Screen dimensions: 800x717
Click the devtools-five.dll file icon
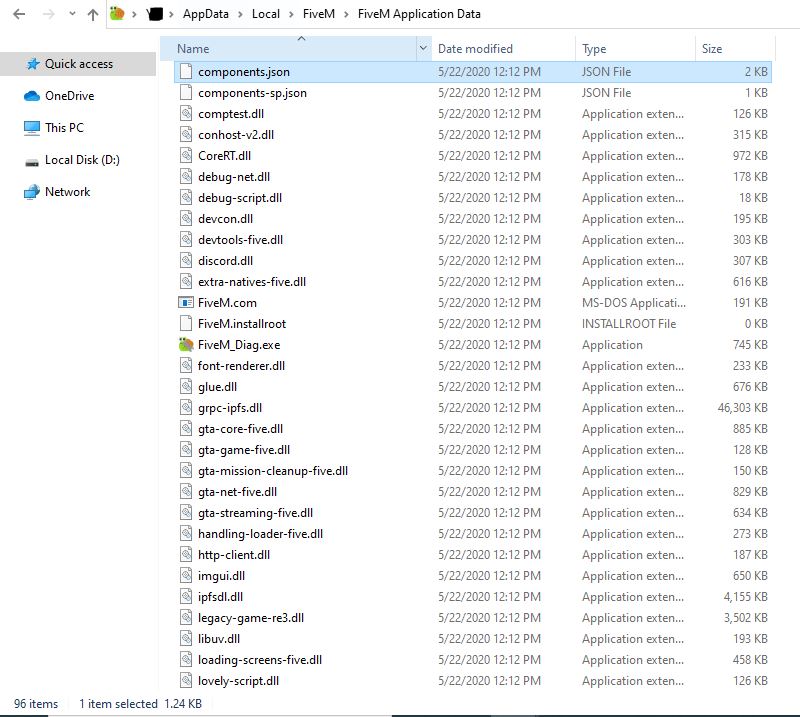point(186,240)
